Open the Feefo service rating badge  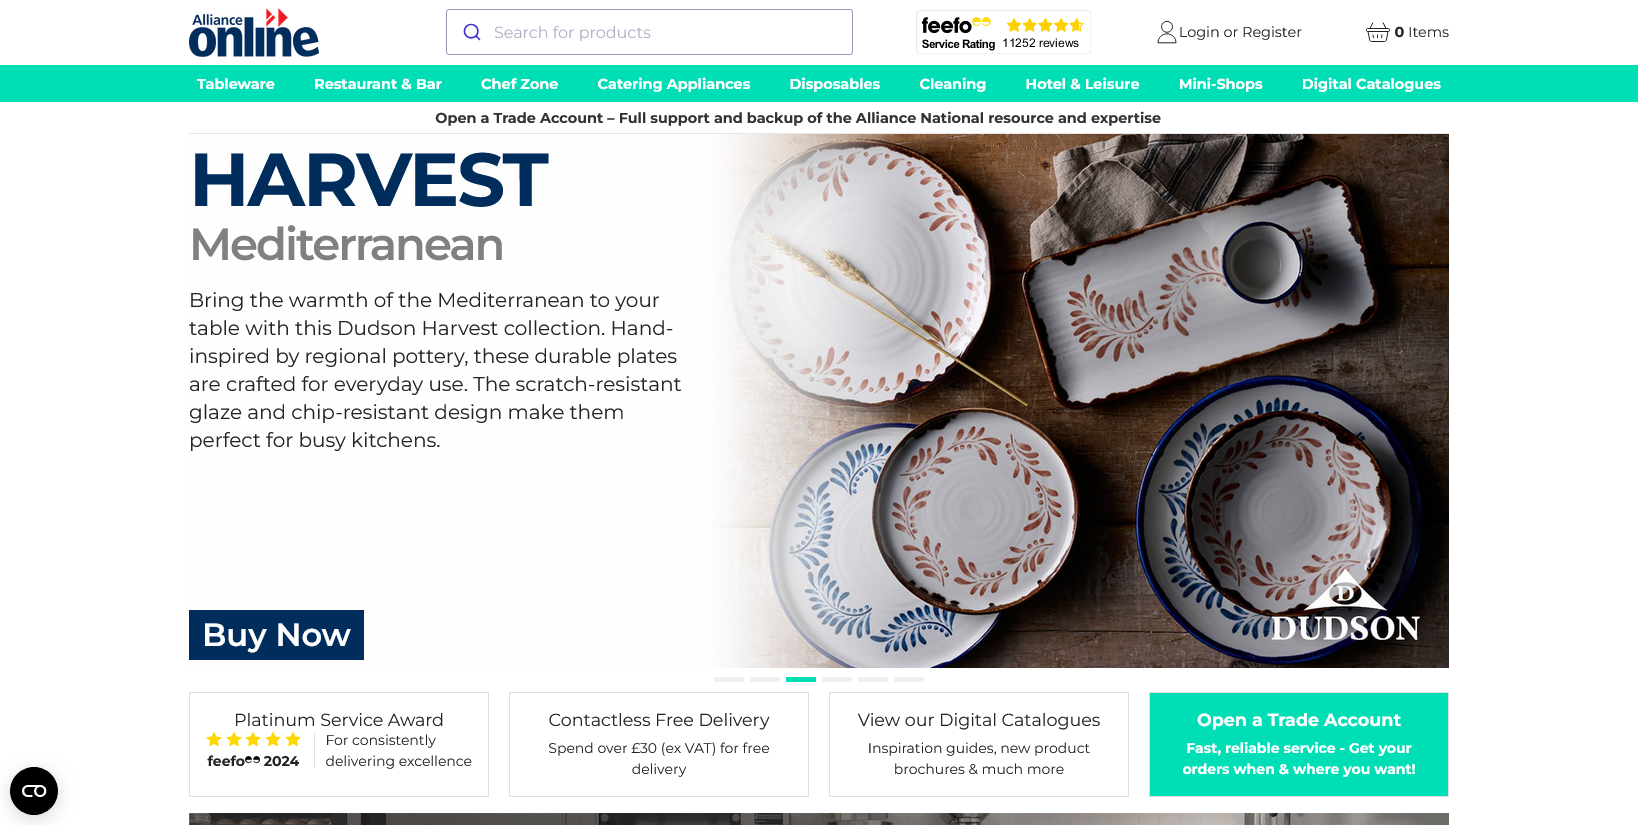[1003, 32]
